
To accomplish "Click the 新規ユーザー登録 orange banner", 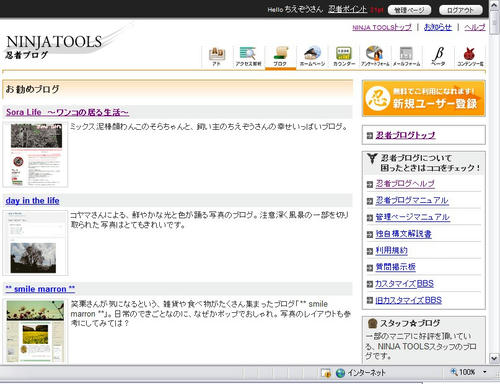I will click(424, 98).
